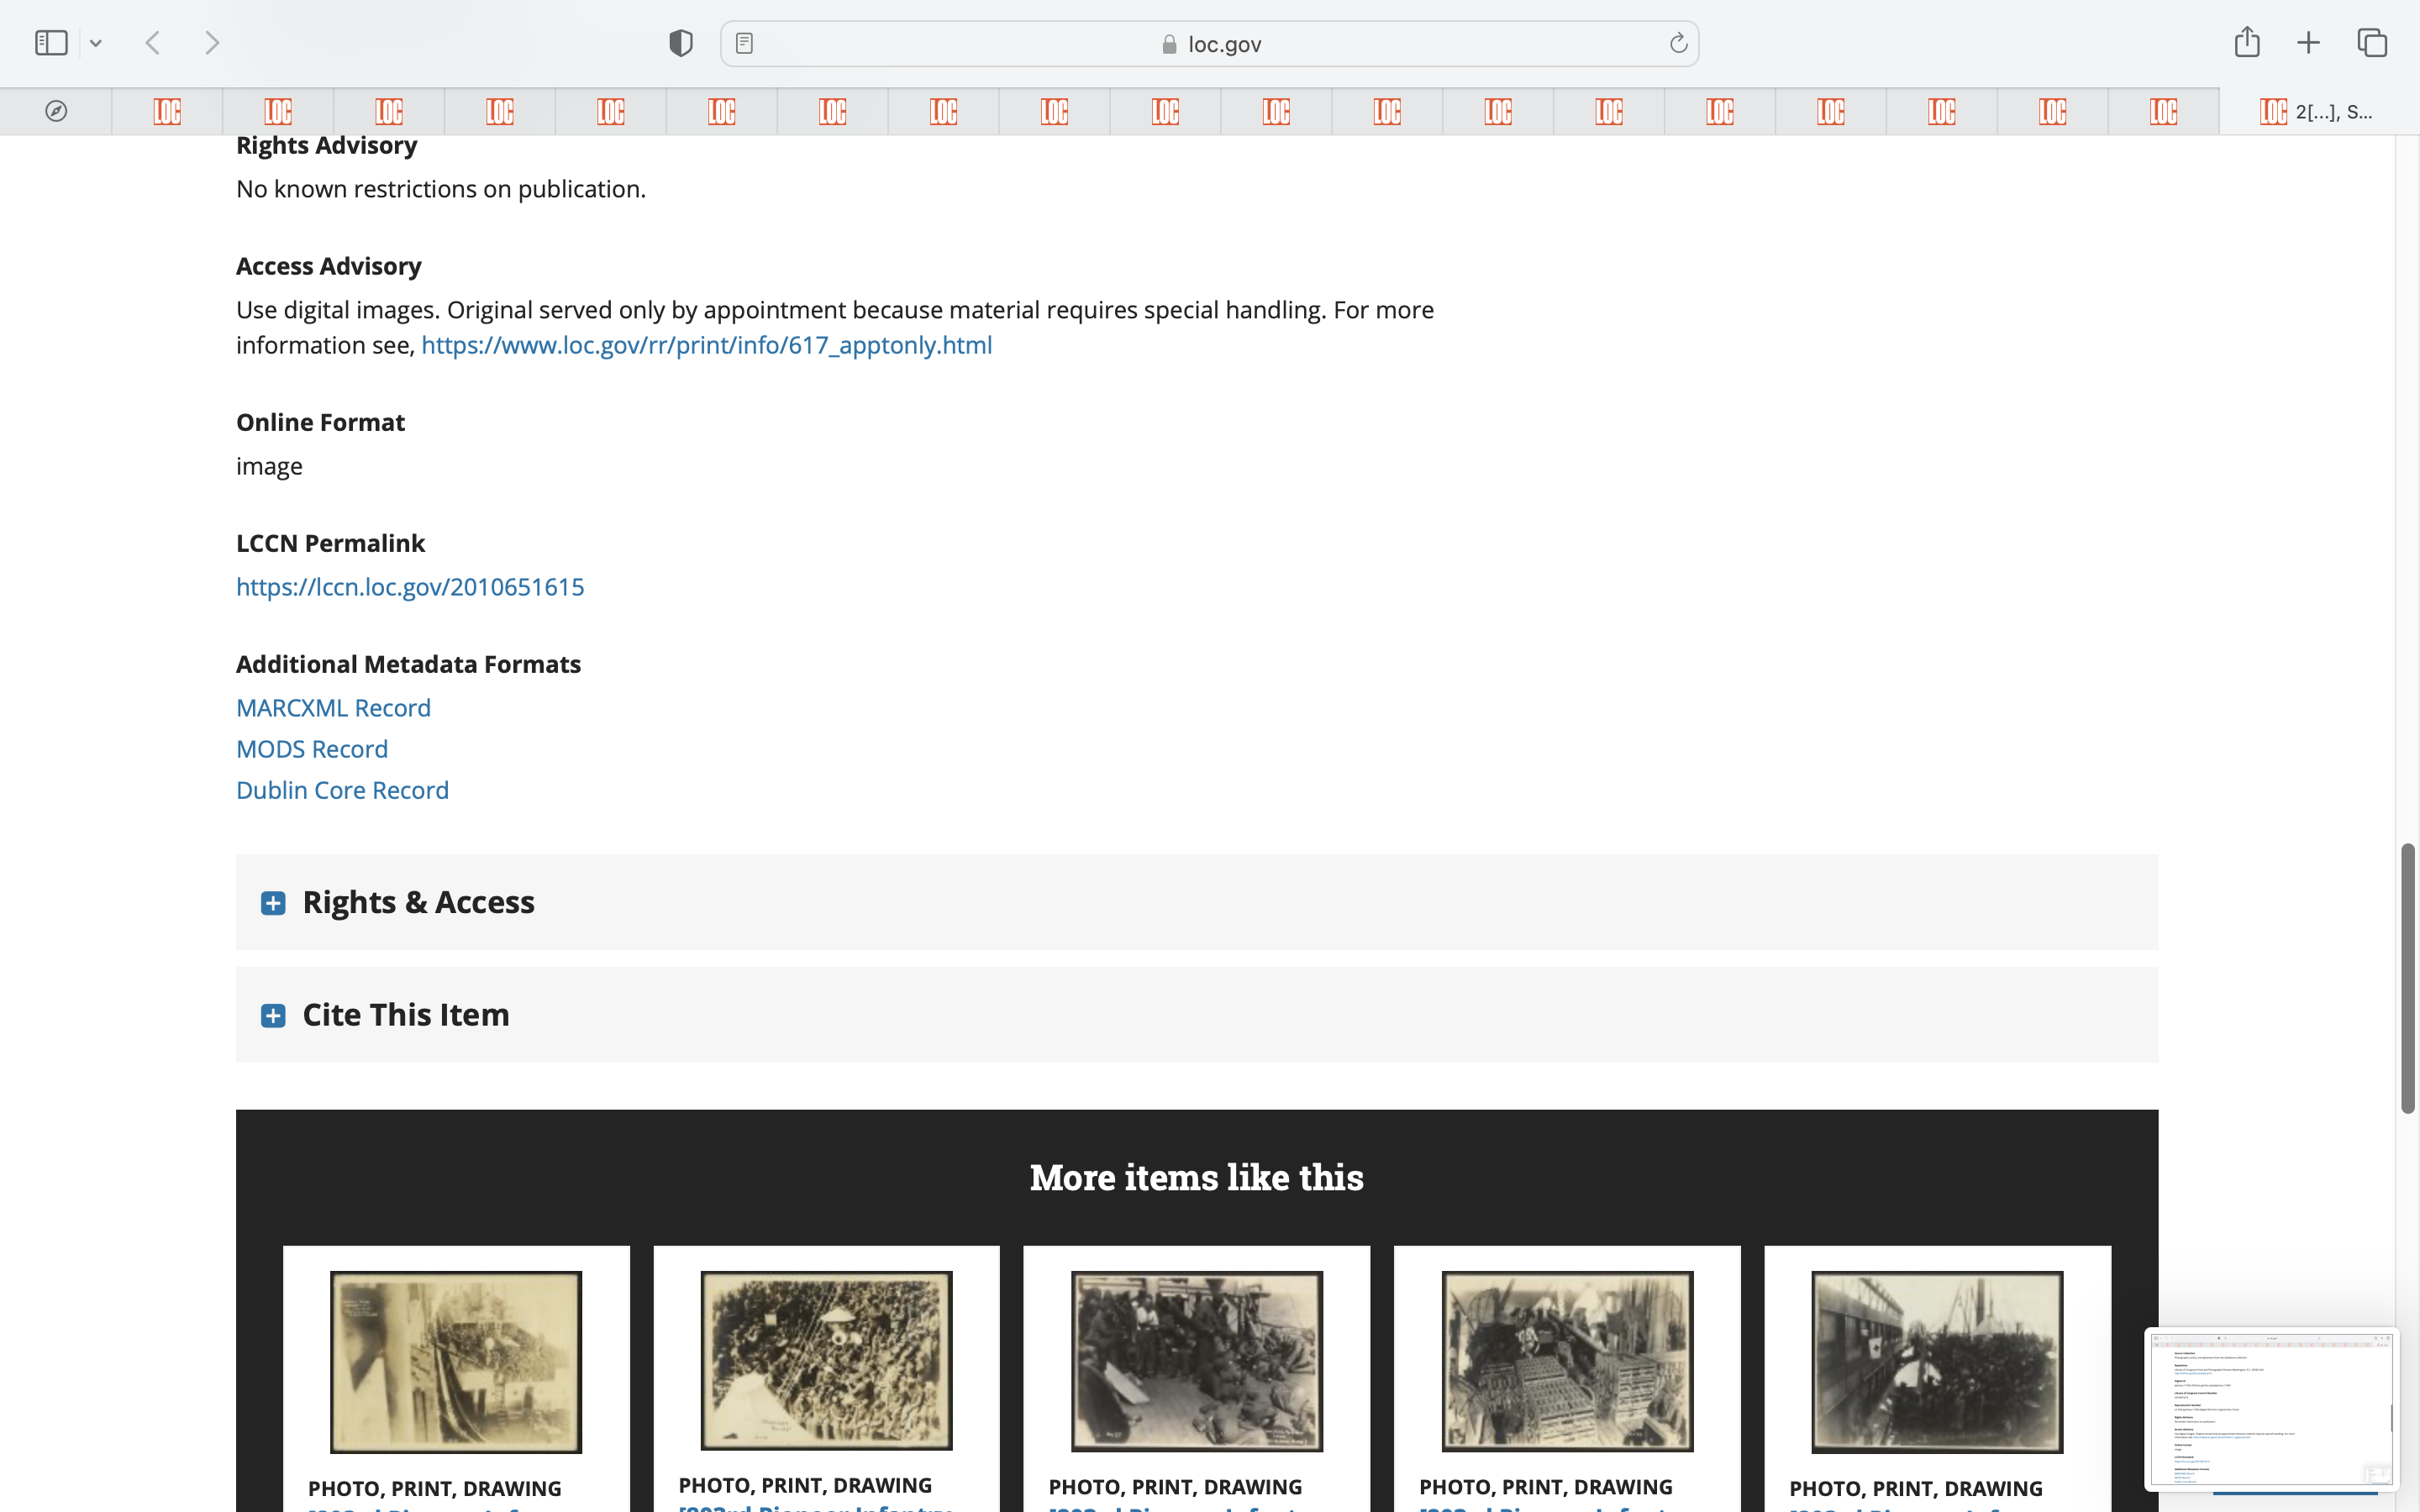Open the first related photo thumbnail

[x=456, y=1361]
